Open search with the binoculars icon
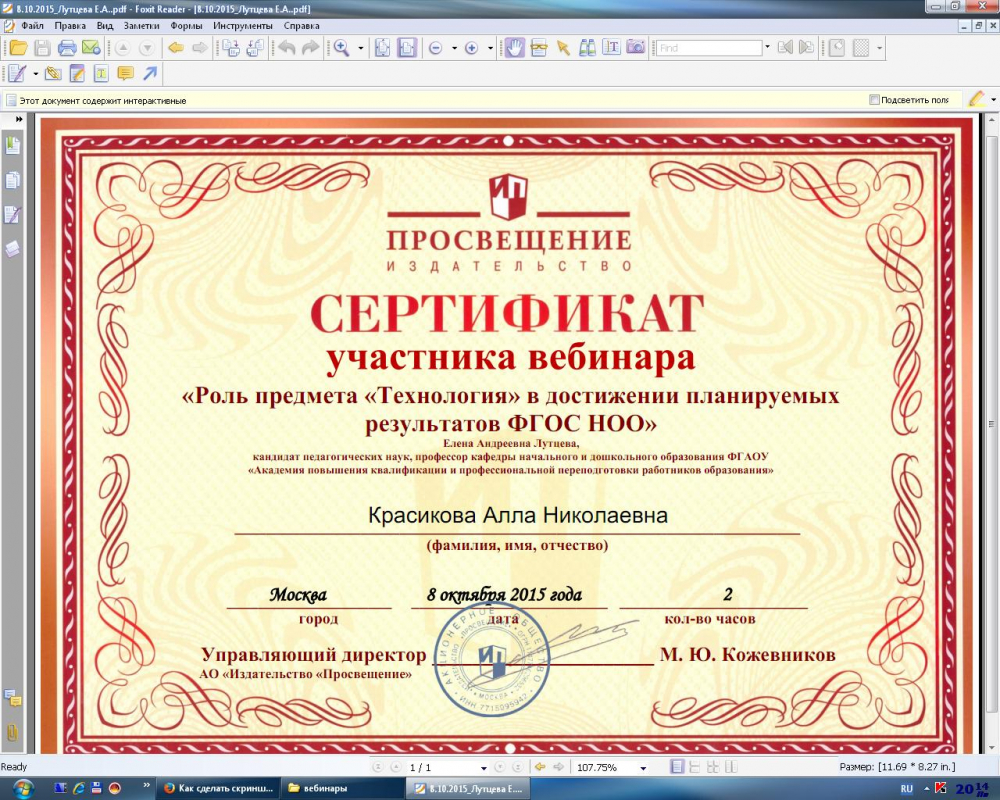 587,48
